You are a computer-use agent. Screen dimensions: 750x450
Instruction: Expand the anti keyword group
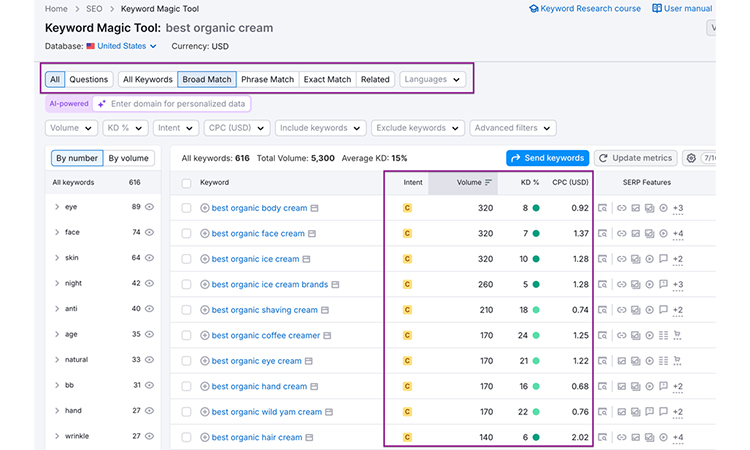57,309
